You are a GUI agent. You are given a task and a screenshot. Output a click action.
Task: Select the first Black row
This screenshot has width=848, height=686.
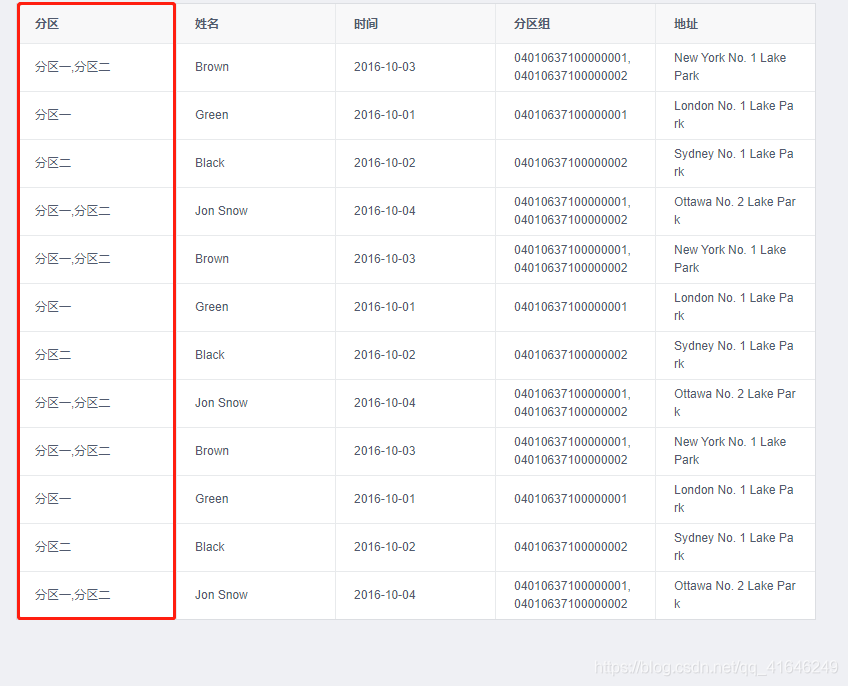[209, 163]
